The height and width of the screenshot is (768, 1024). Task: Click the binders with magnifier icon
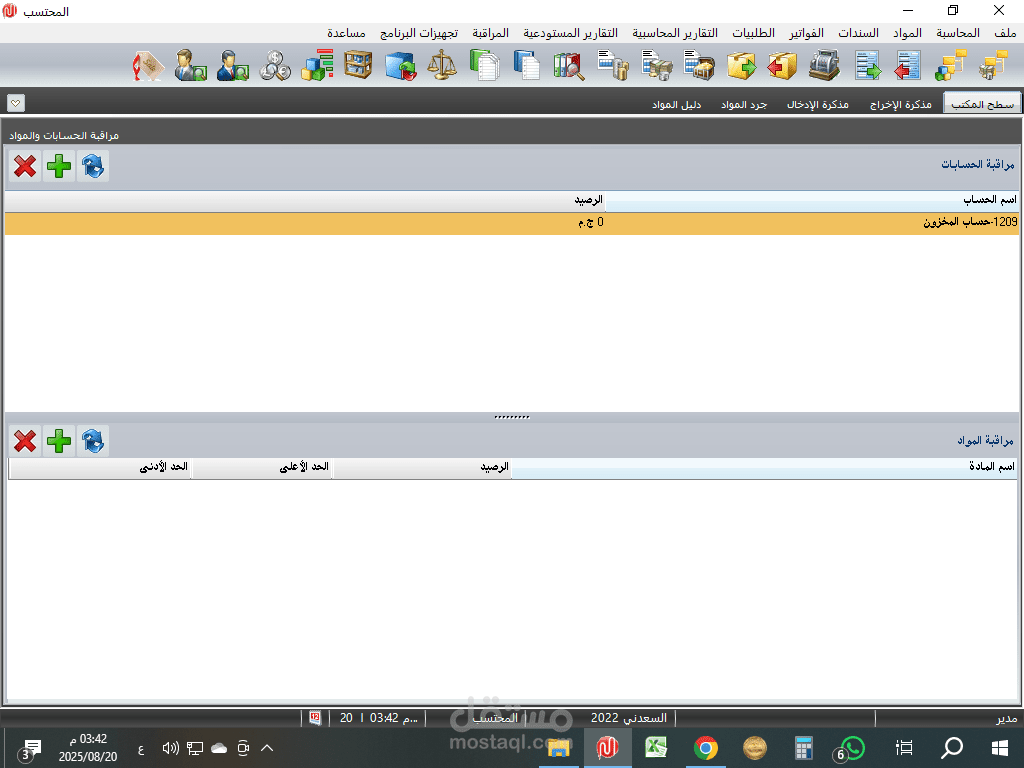[569, 66]
